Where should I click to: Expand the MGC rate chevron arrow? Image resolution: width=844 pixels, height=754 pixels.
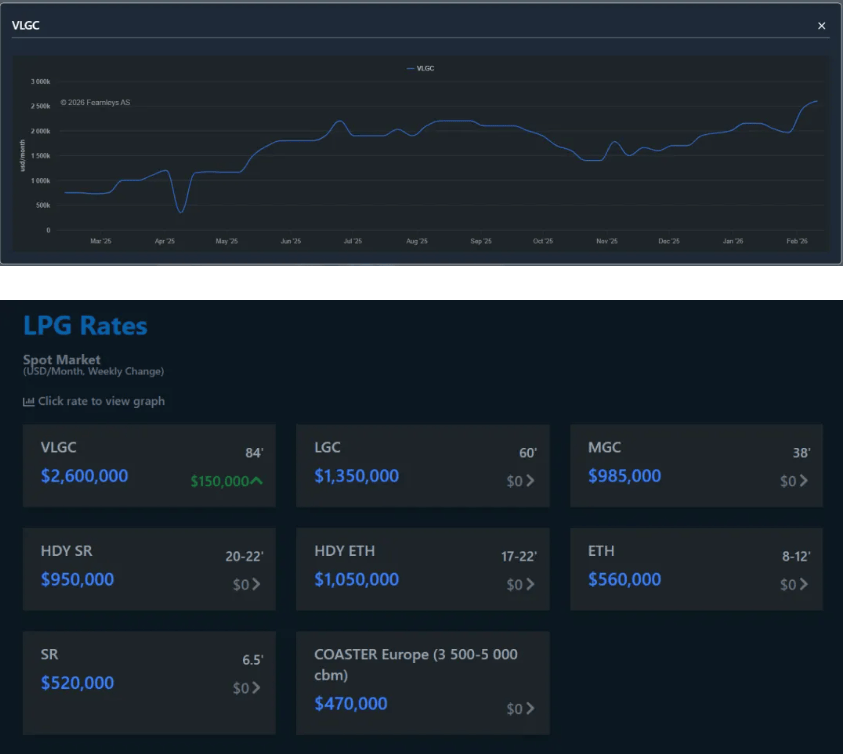[804, 481]
